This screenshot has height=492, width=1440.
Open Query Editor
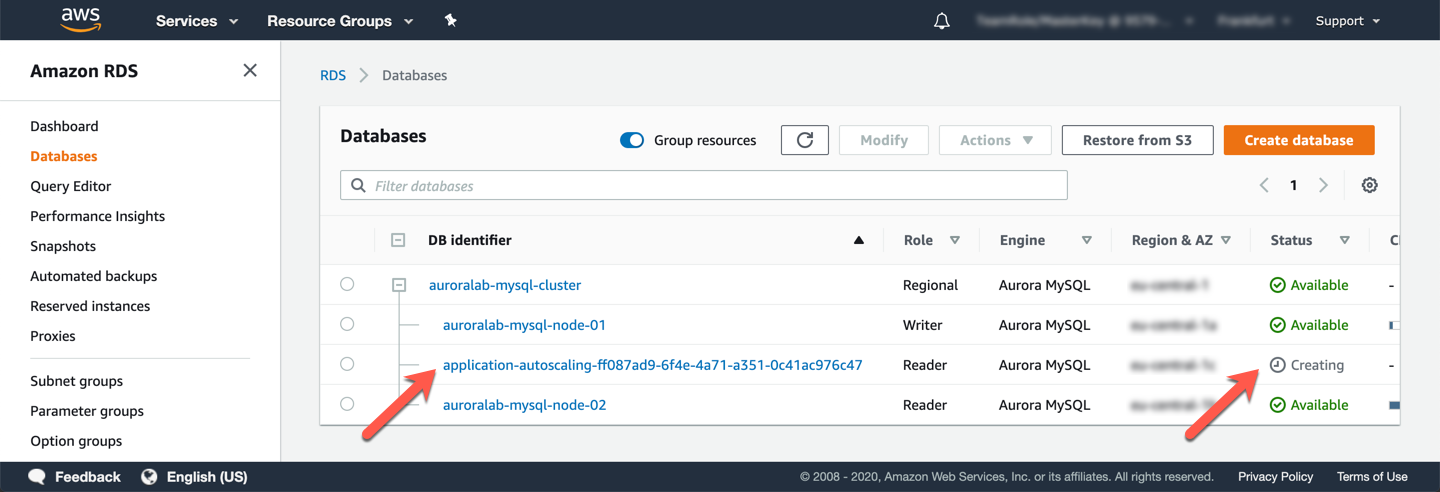[x=71, y=186]
